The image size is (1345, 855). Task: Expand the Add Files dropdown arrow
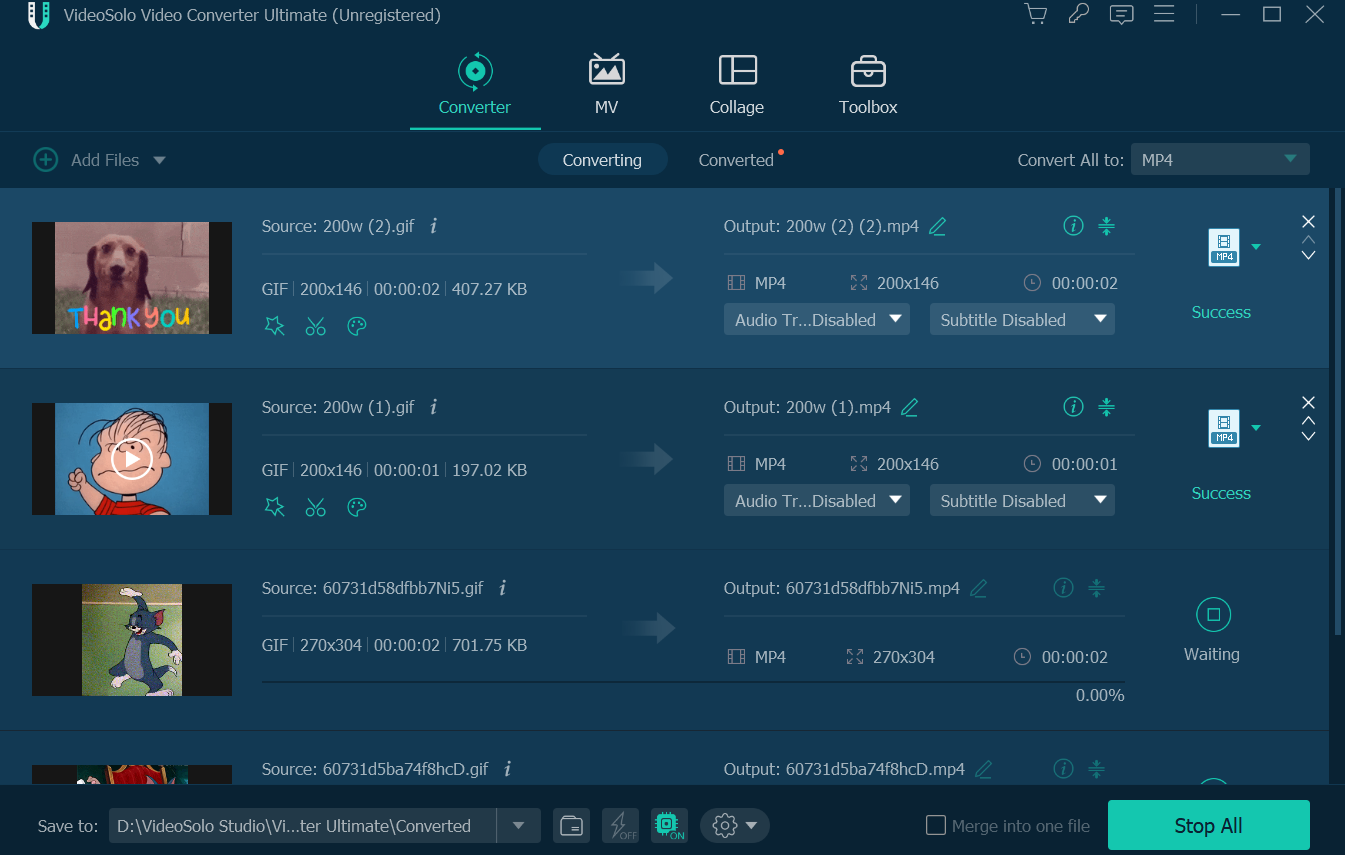click(x=158, y=160)
